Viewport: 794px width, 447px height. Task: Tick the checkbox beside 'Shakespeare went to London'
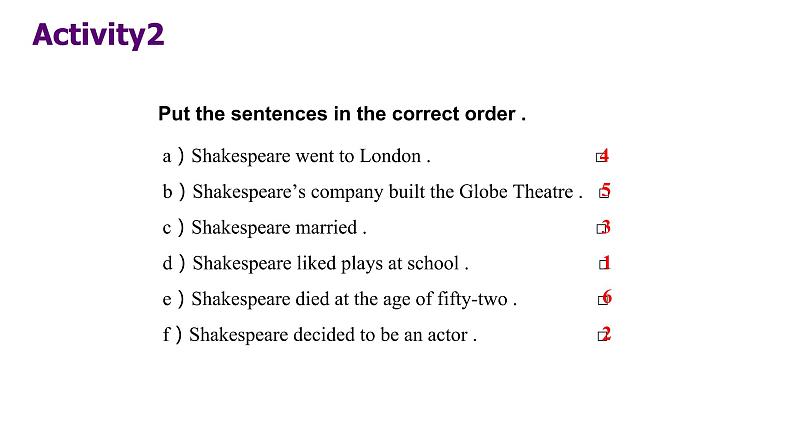(x=601, y=157)
